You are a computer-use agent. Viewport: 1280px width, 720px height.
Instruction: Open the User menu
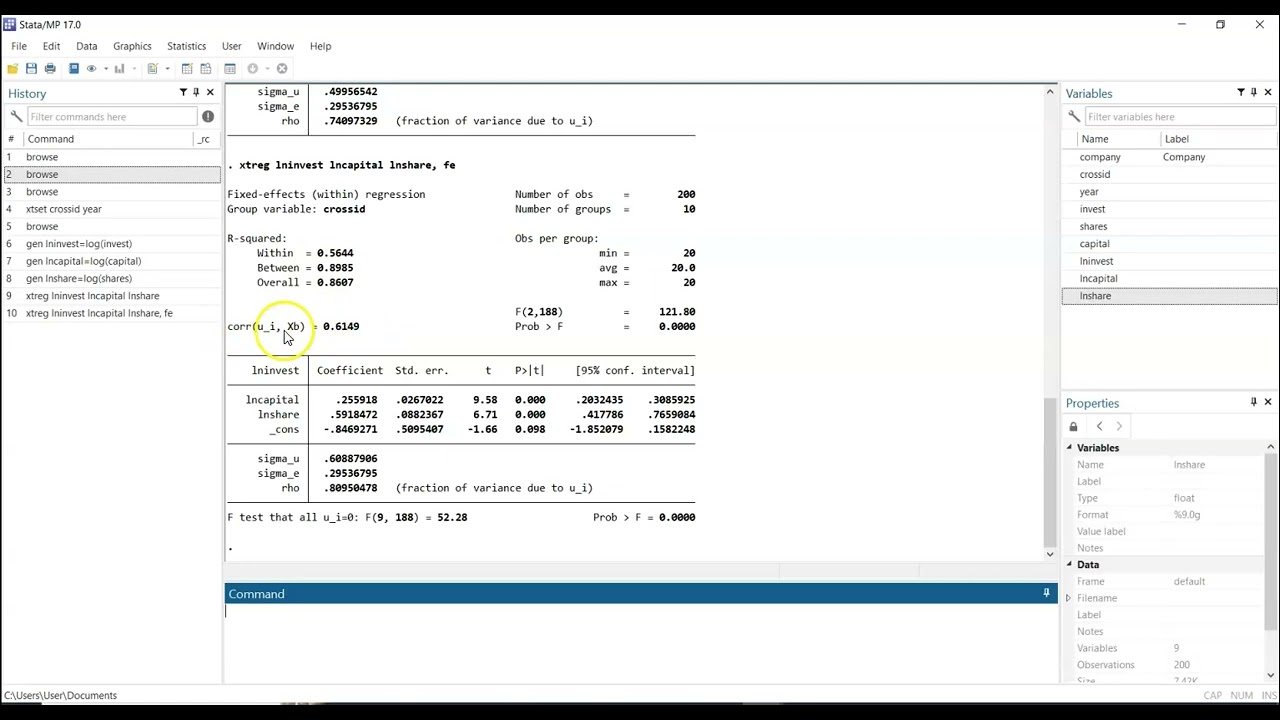(x=231, y=46)
